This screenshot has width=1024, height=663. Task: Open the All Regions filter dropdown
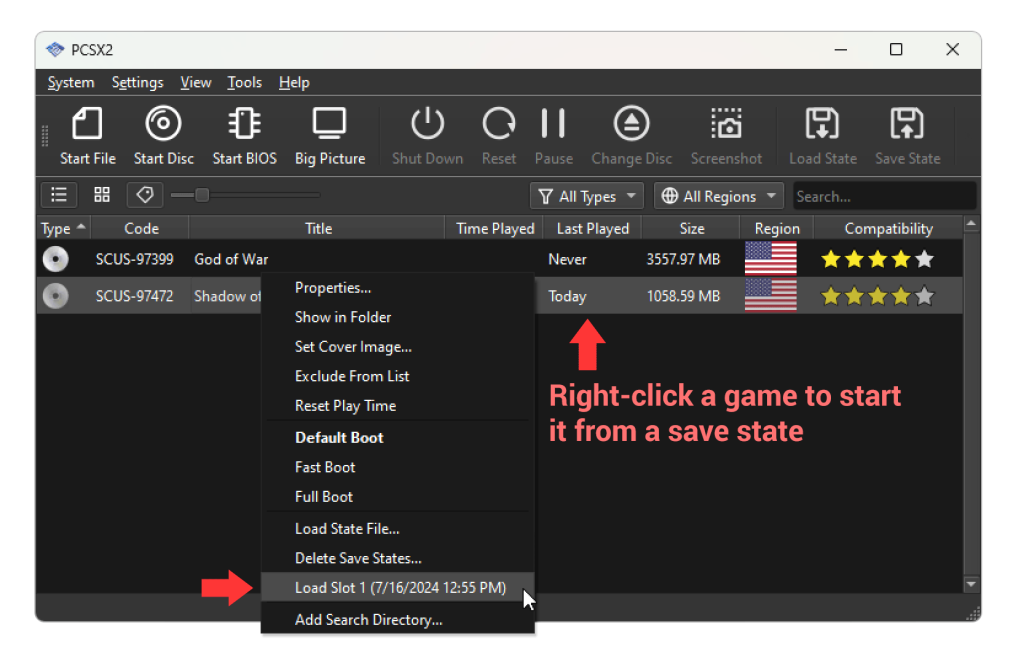click(718, 196)
